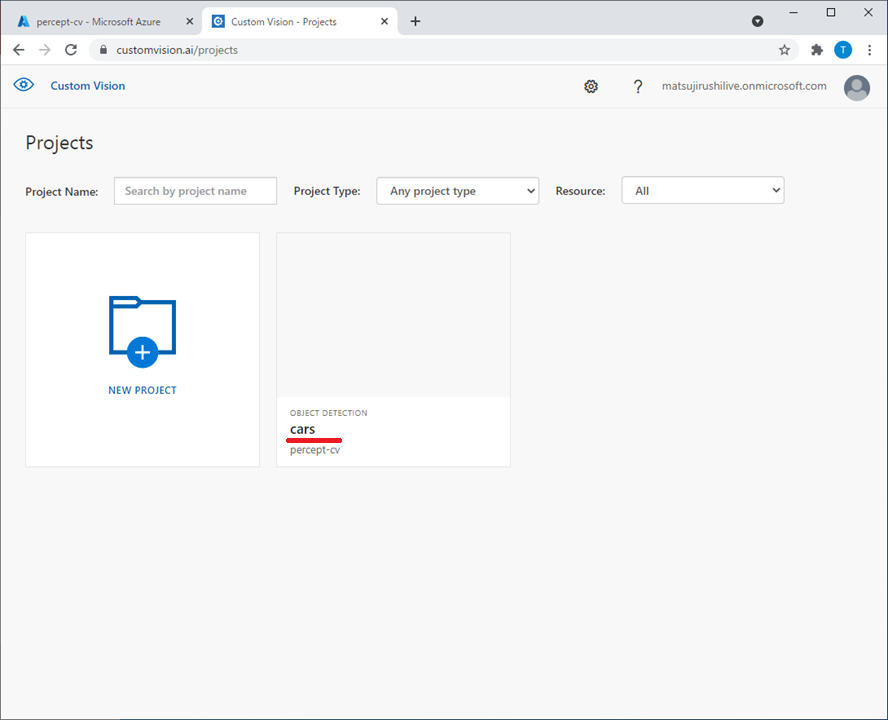Select the Custom Vision - Projects tab
888x720 pixels.
[x=283, y=22]
